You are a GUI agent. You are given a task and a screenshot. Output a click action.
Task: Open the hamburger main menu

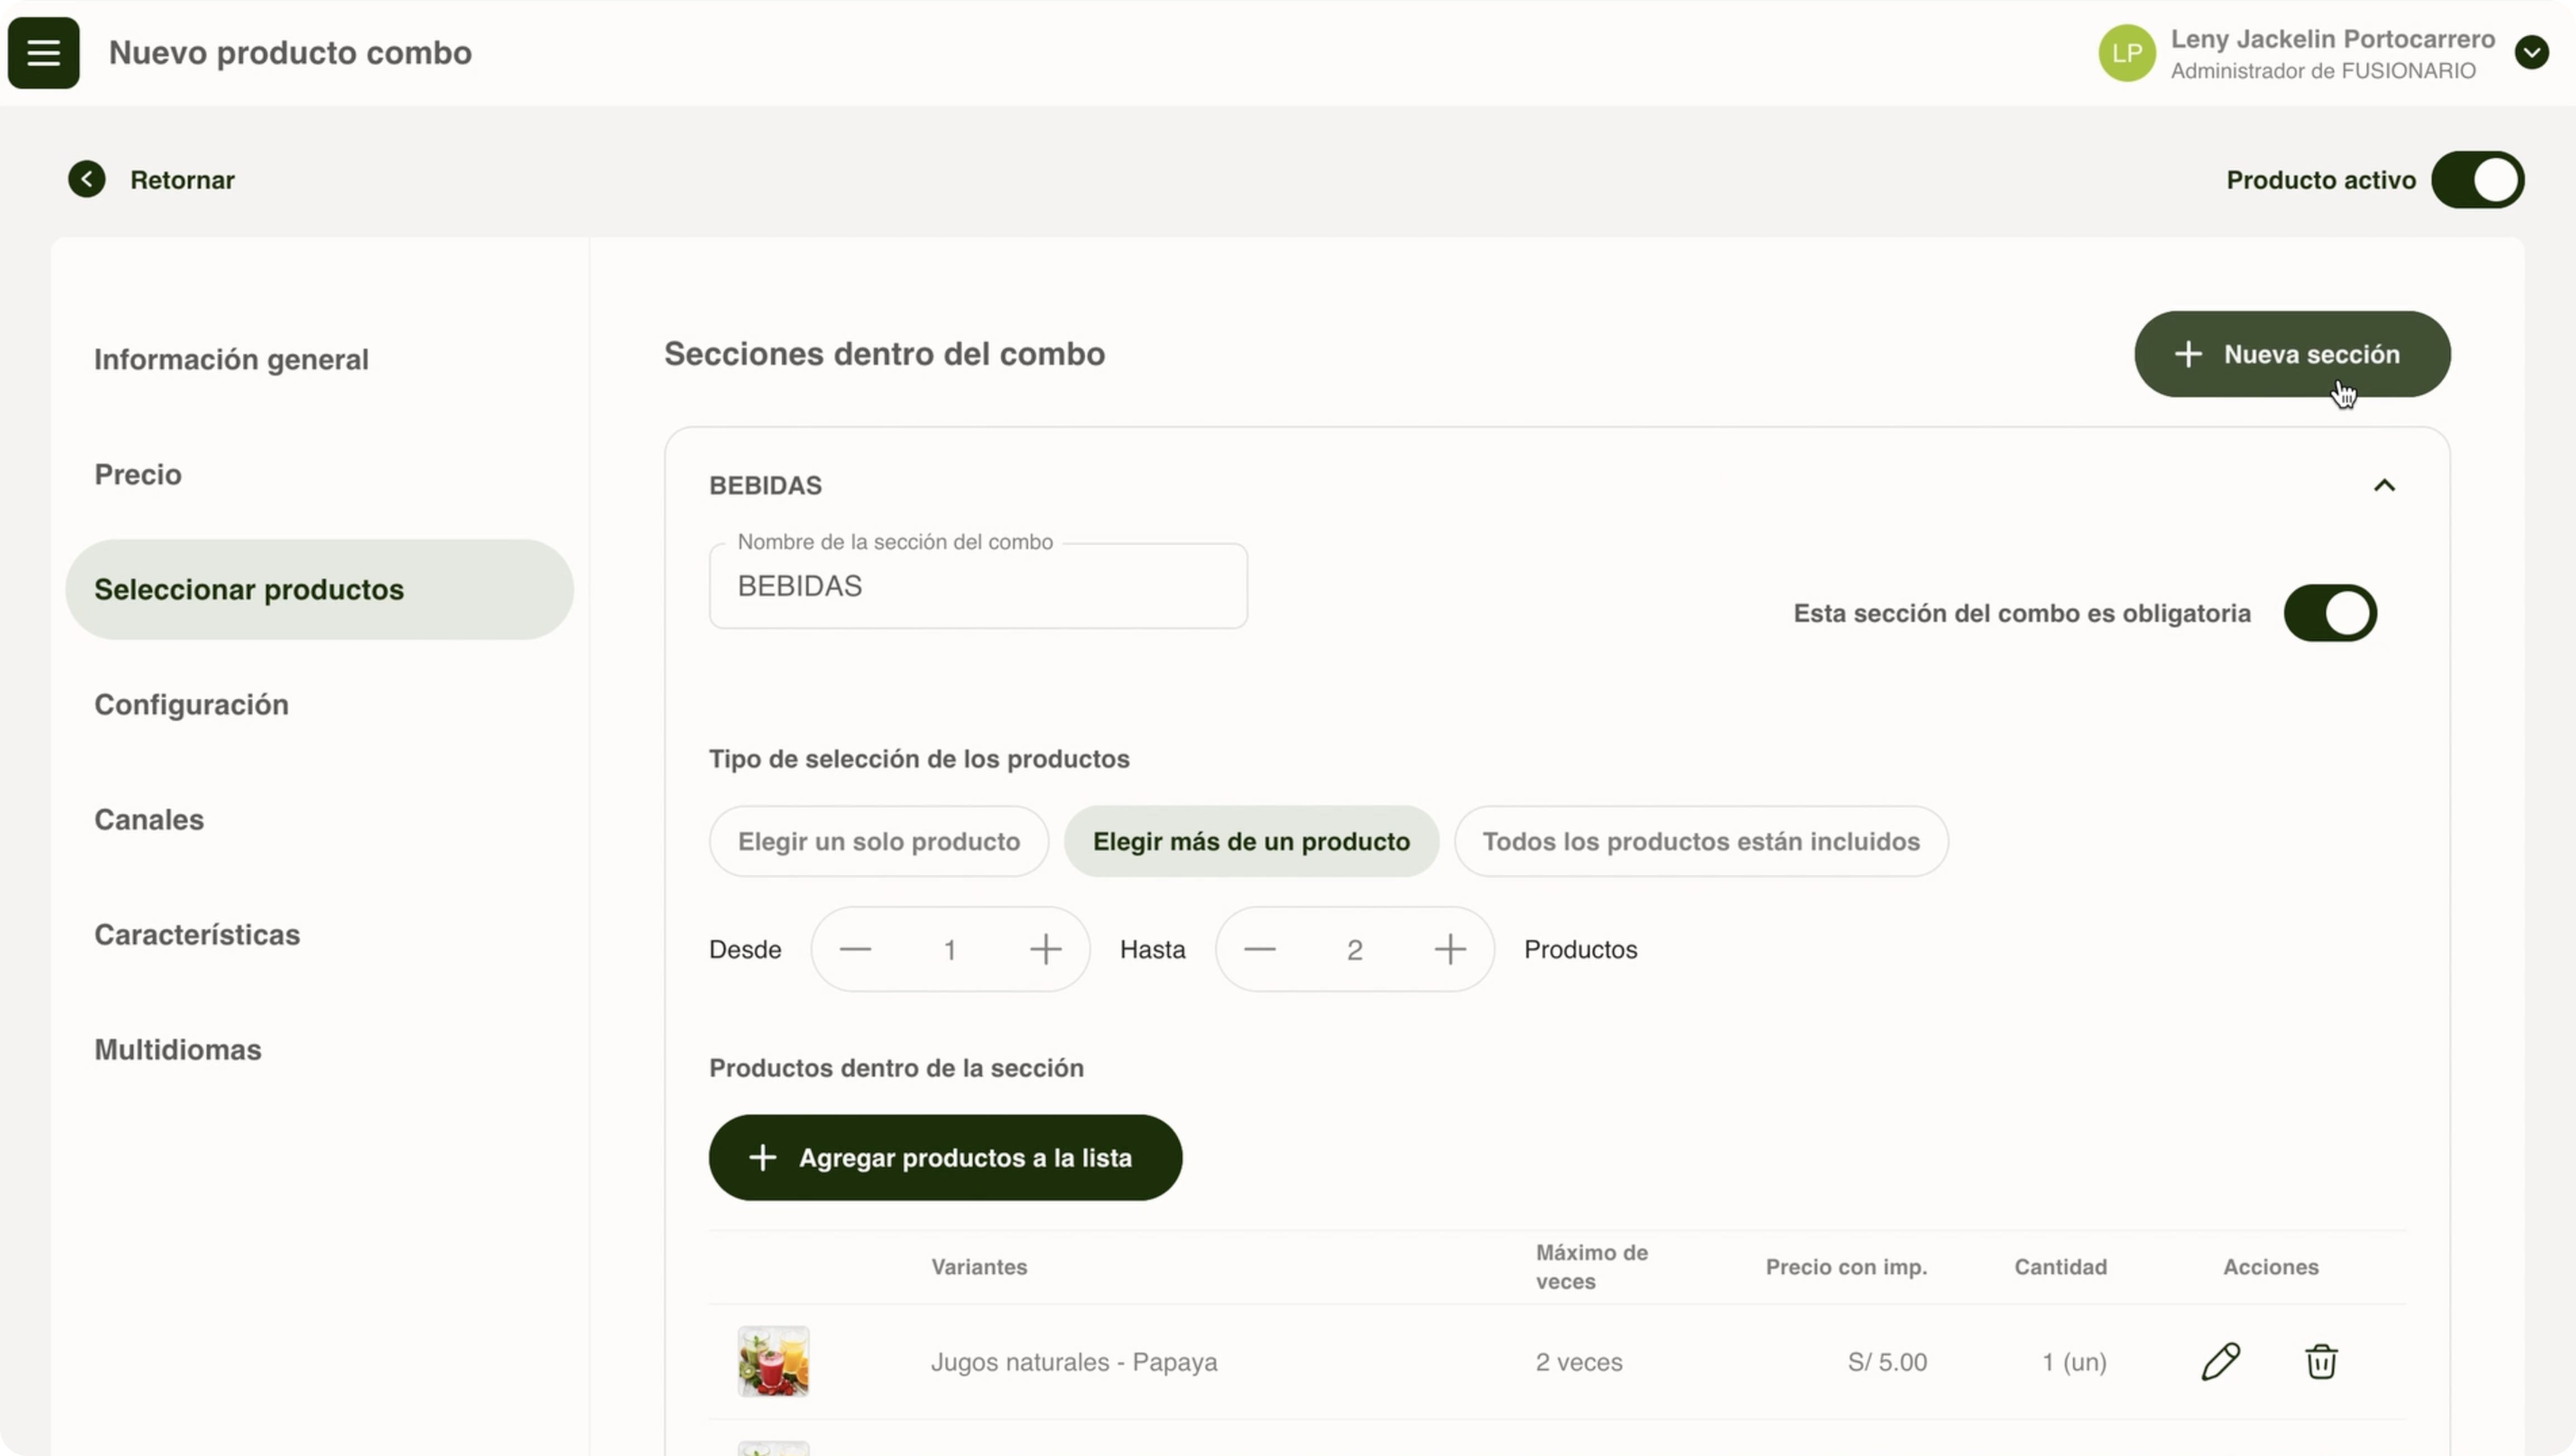[43, 53]
